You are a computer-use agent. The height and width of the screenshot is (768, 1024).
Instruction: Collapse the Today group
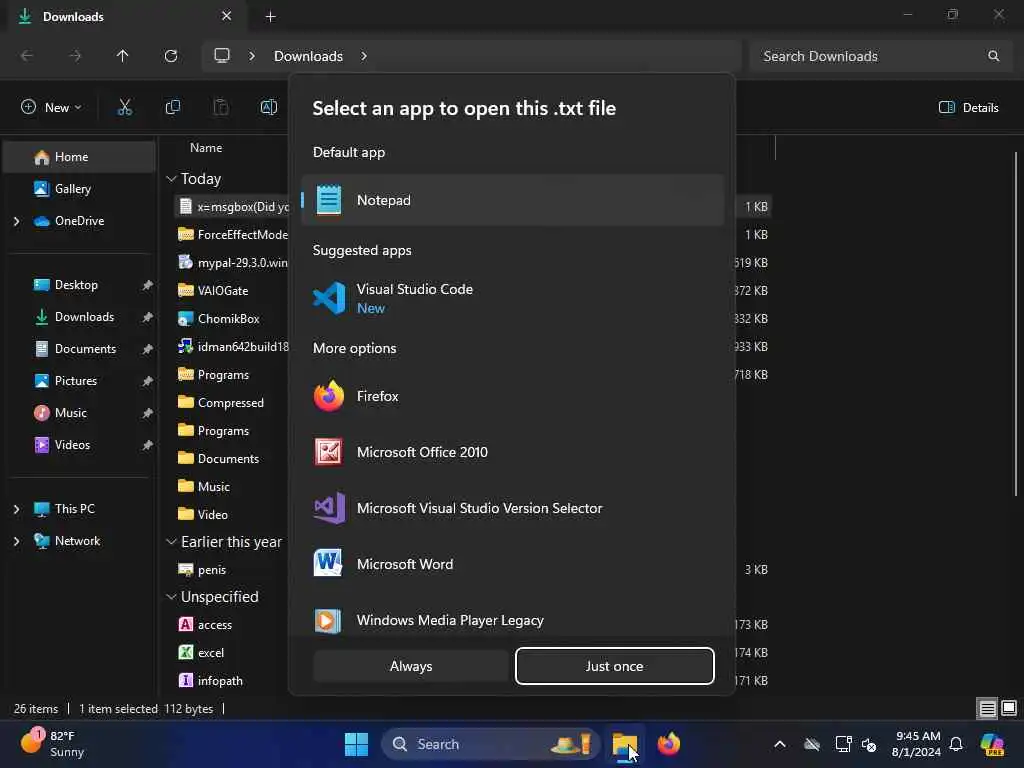(171, 178)
